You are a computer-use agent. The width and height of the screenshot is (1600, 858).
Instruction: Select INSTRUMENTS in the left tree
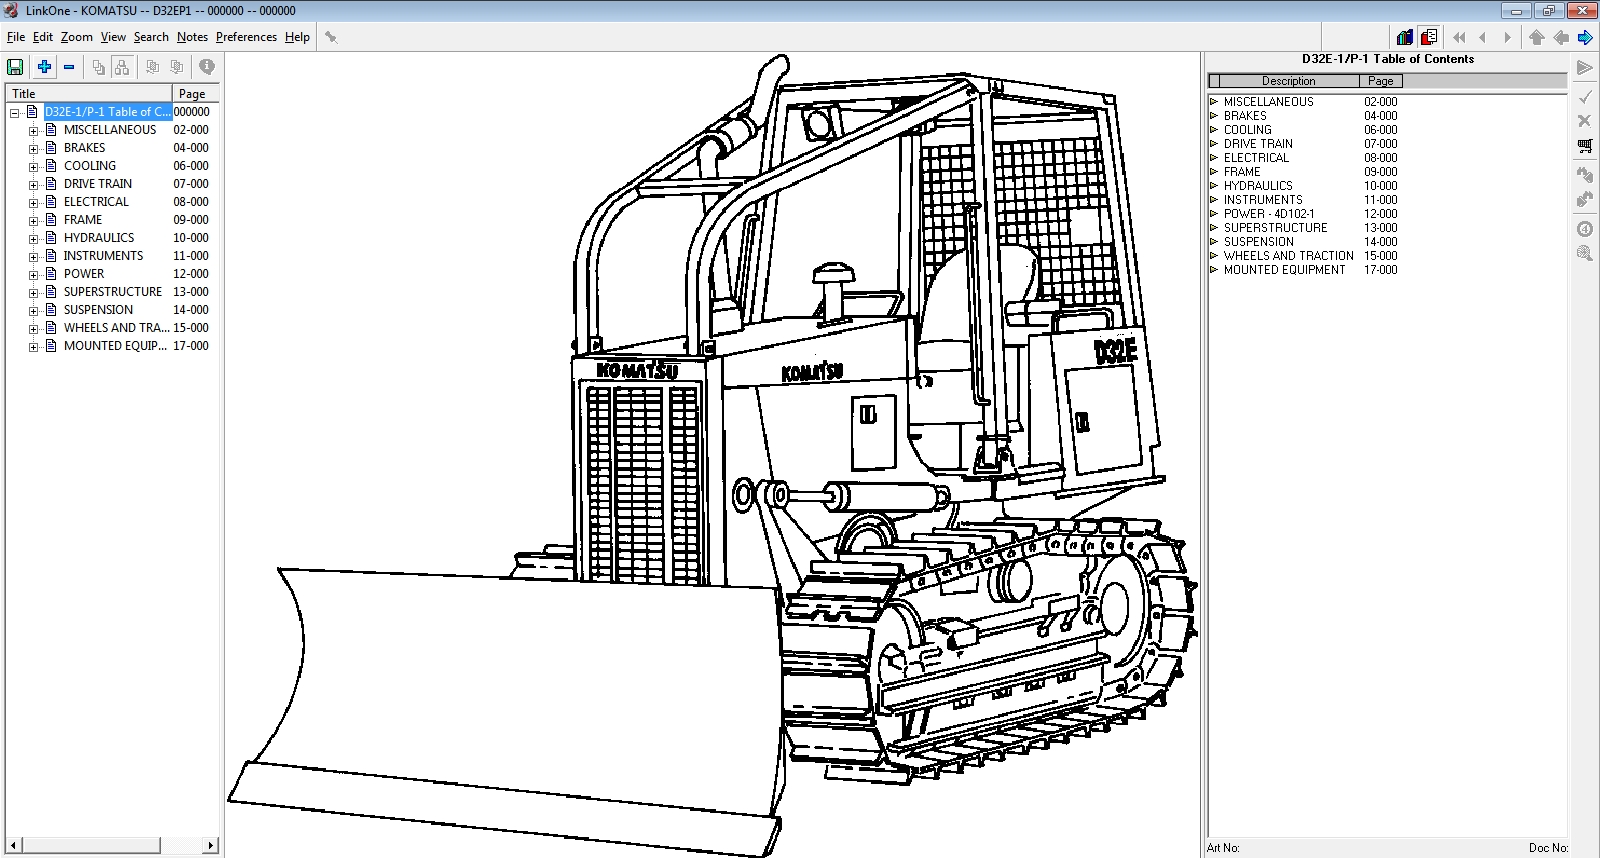tap(103, 256)
